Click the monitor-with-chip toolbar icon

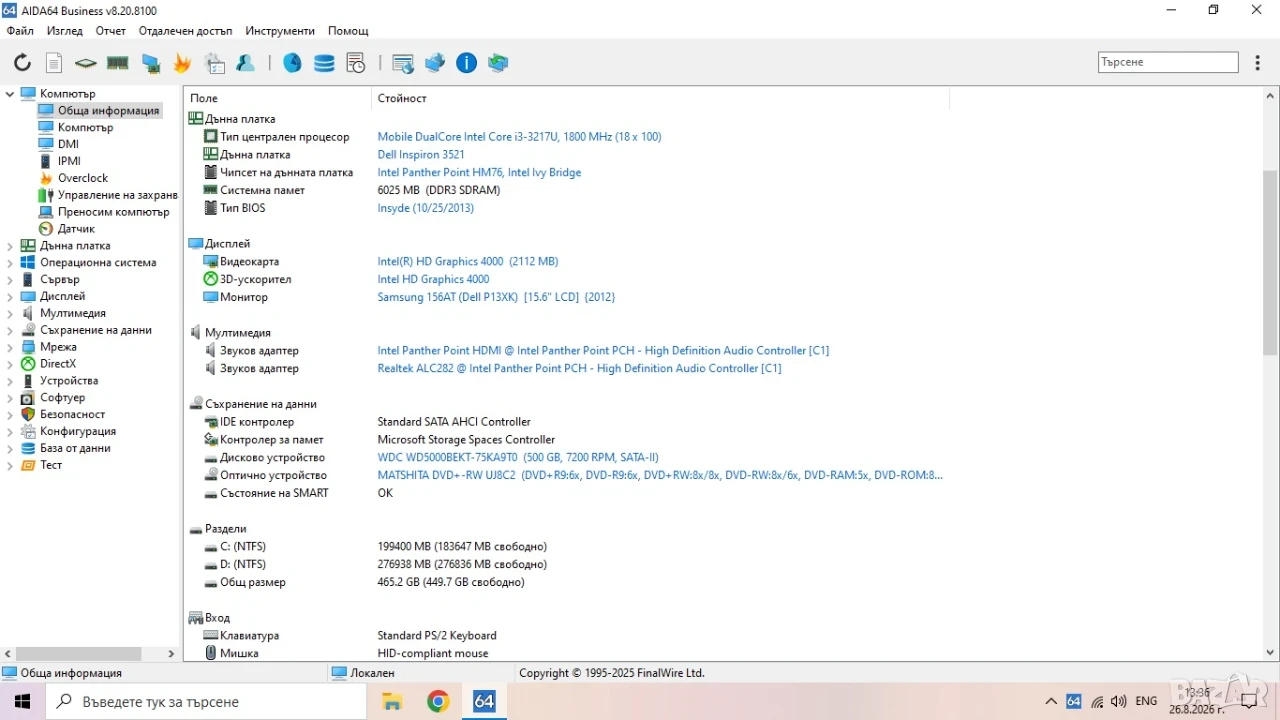[x=150, y=63]
